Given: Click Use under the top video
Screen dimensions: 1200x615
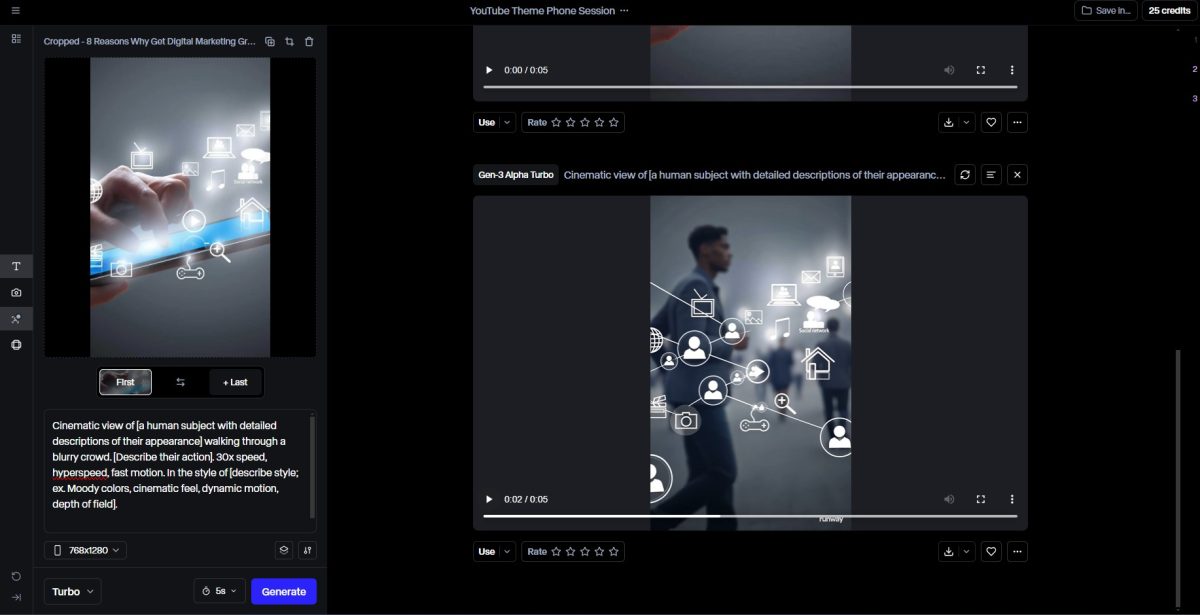Looking at the screenshot, I should coord(487,122).
